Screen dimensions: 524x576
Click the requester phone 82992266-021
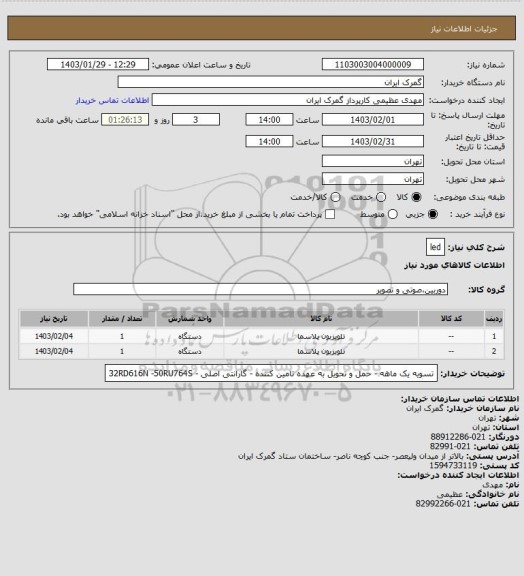(443, 504)
